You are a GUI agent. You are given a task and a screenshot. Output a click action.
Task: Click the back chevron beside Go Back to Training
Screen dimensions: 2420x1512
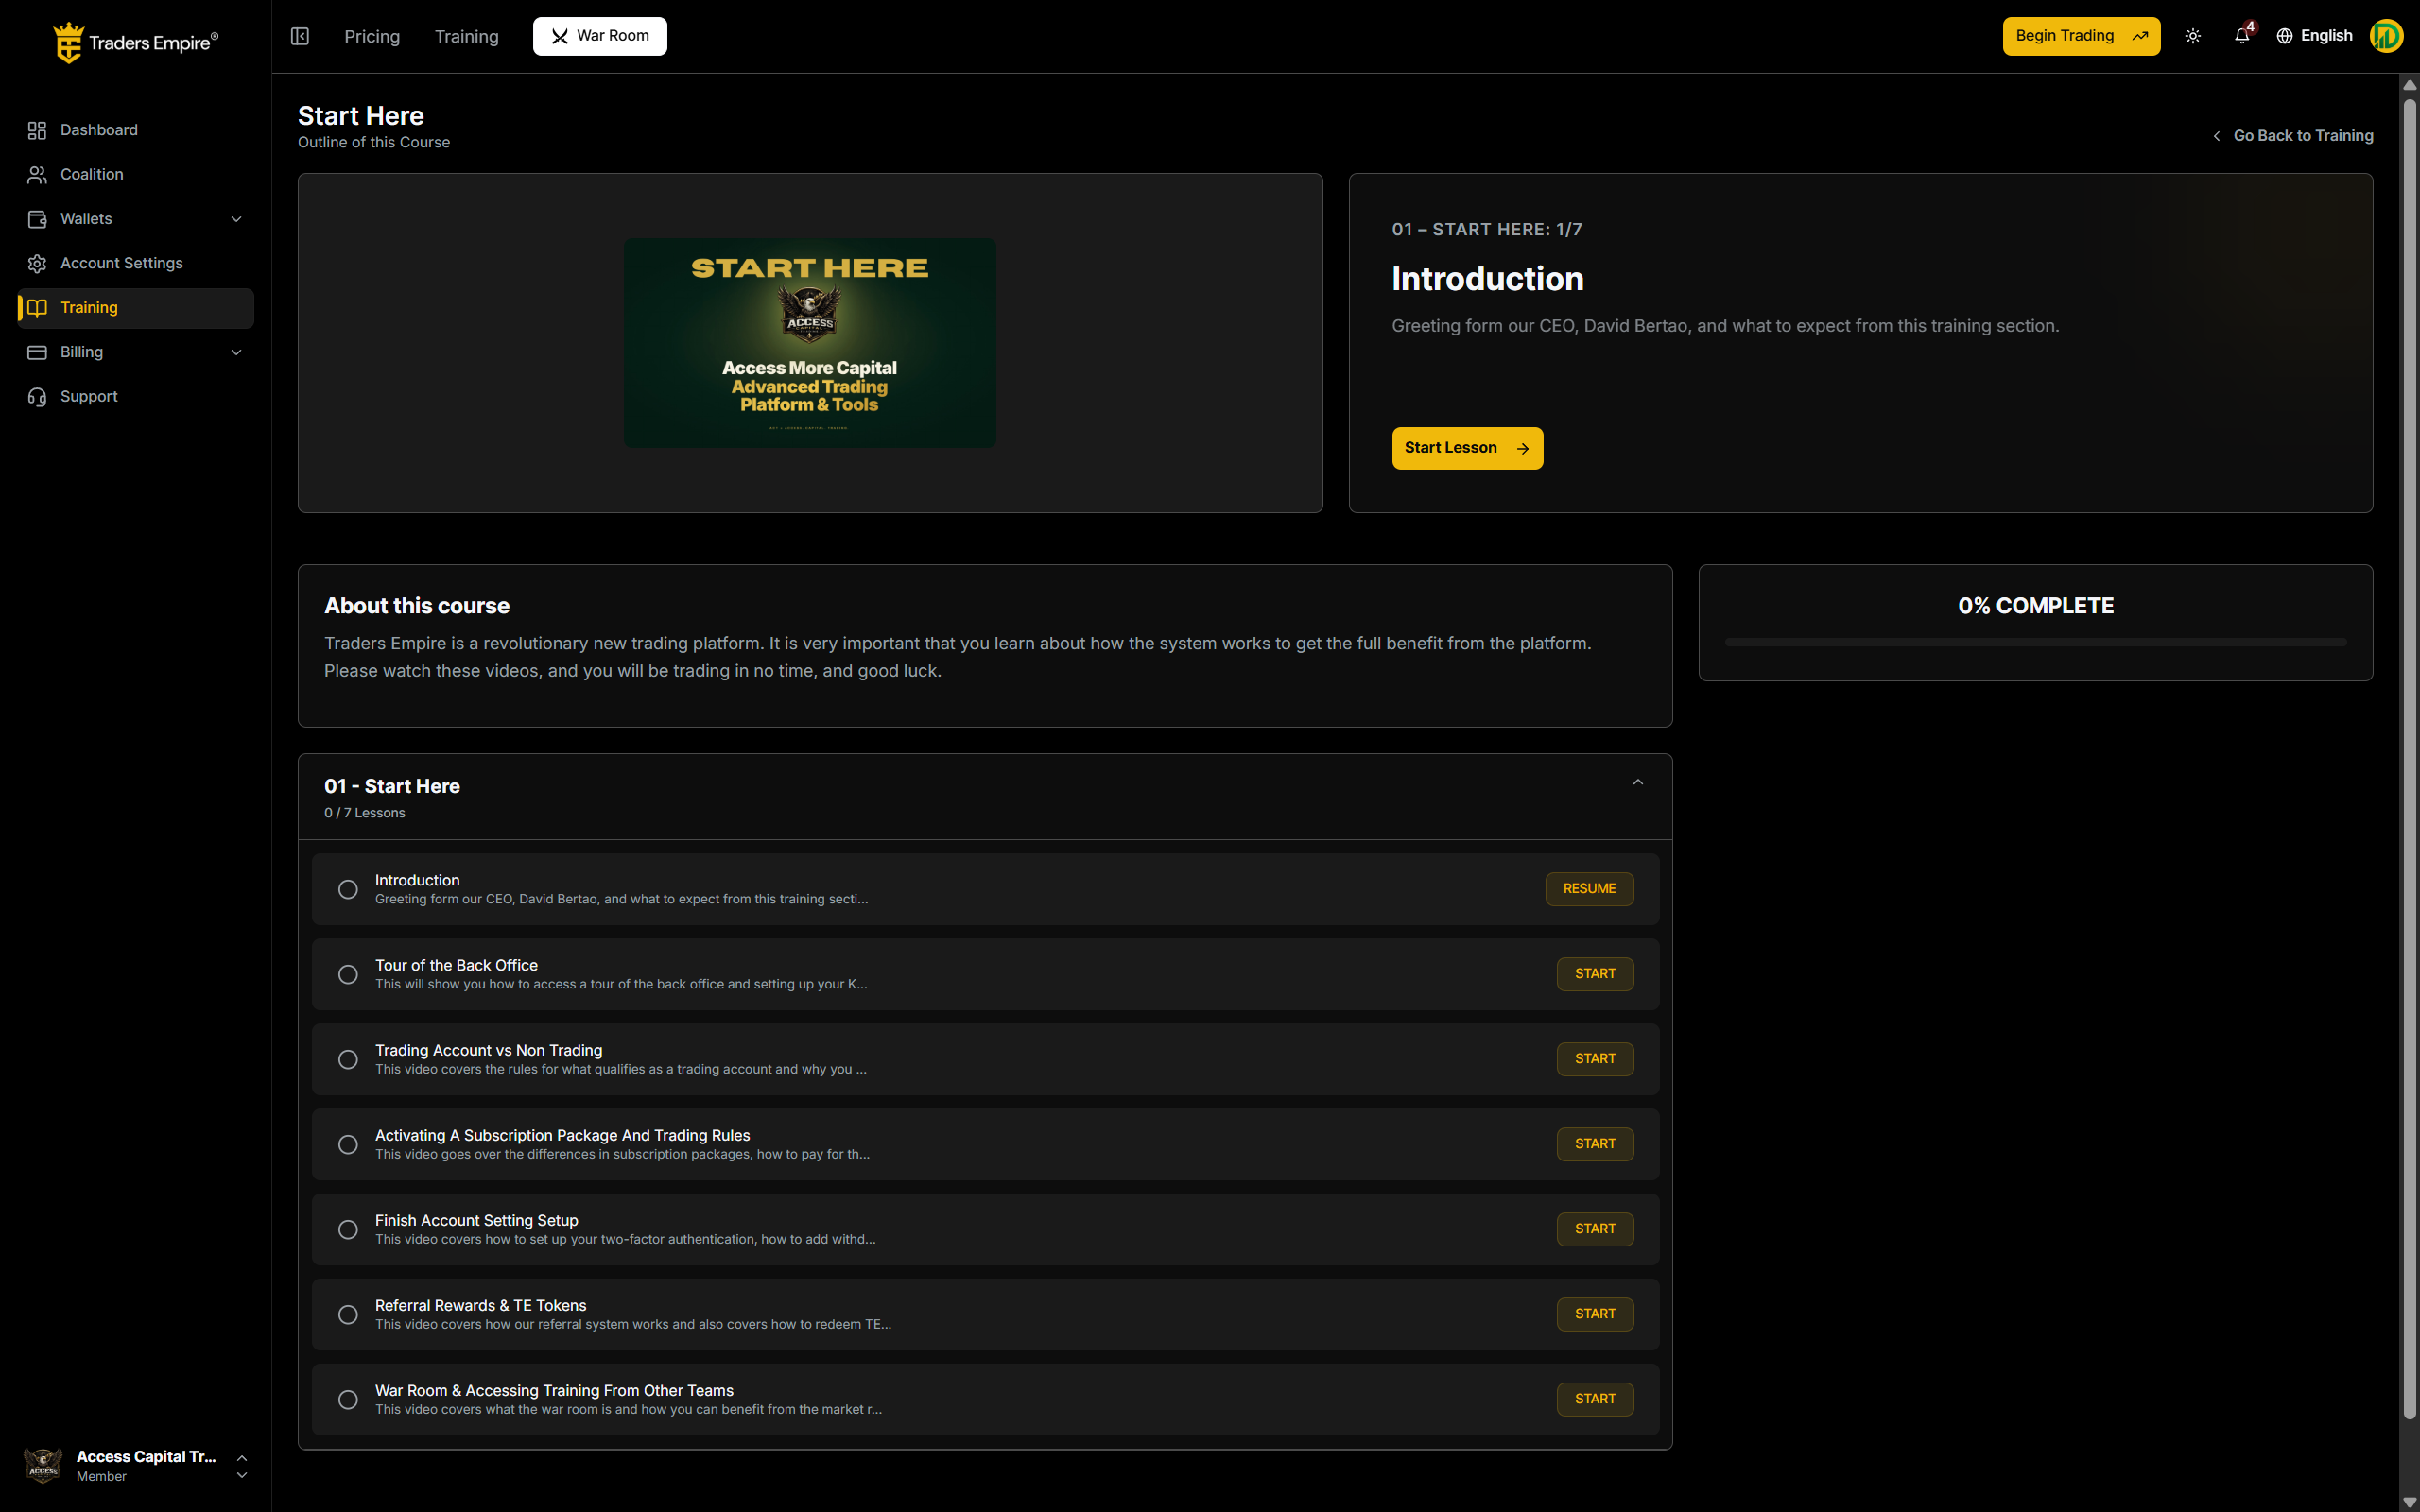pos(2217,136)
